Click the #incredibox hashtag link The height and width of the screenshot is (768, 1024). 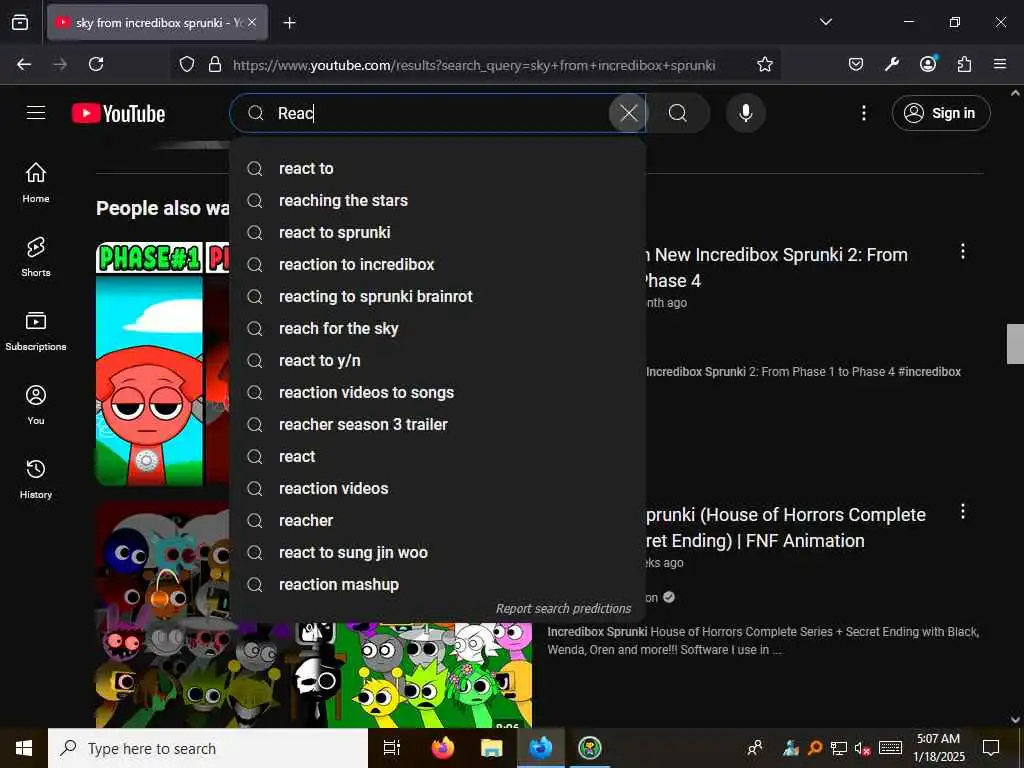click(x=929, y=372)
